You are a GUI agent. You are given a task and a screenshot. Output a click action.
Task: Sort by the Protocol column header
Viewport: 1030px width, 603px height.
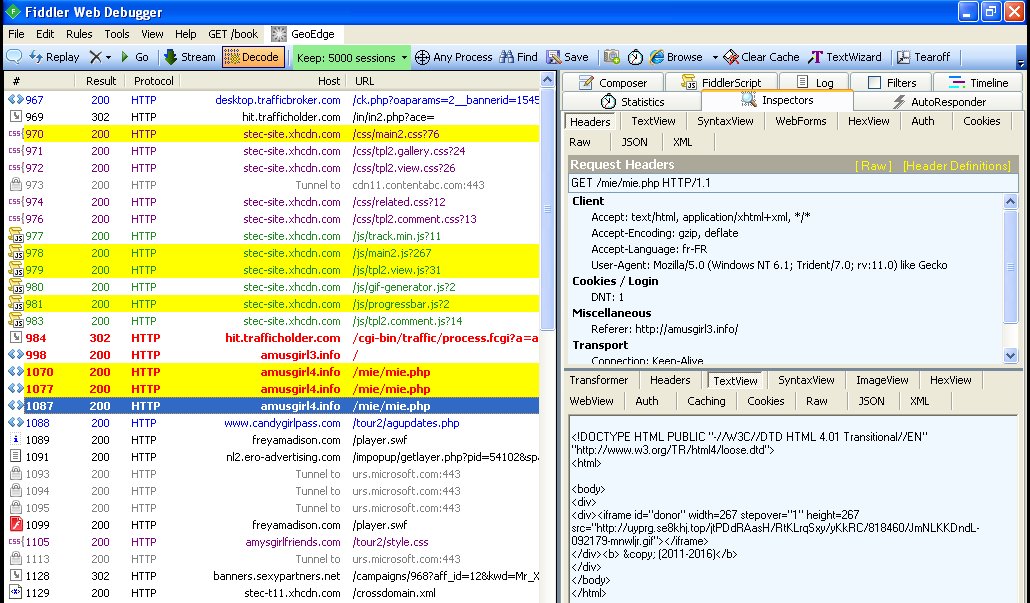point(153,81)
